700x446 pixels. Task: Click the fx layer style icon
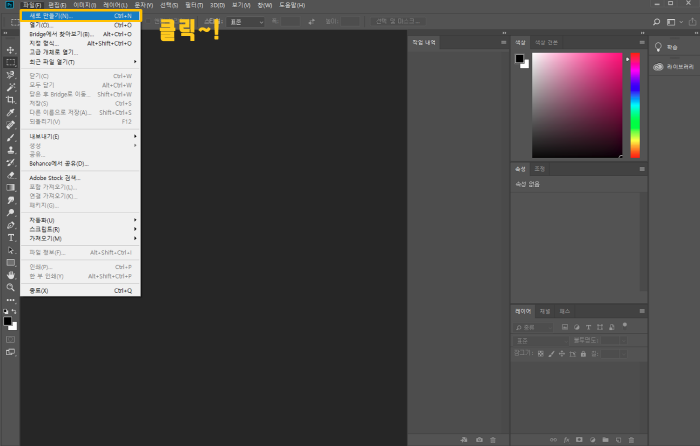567,440
